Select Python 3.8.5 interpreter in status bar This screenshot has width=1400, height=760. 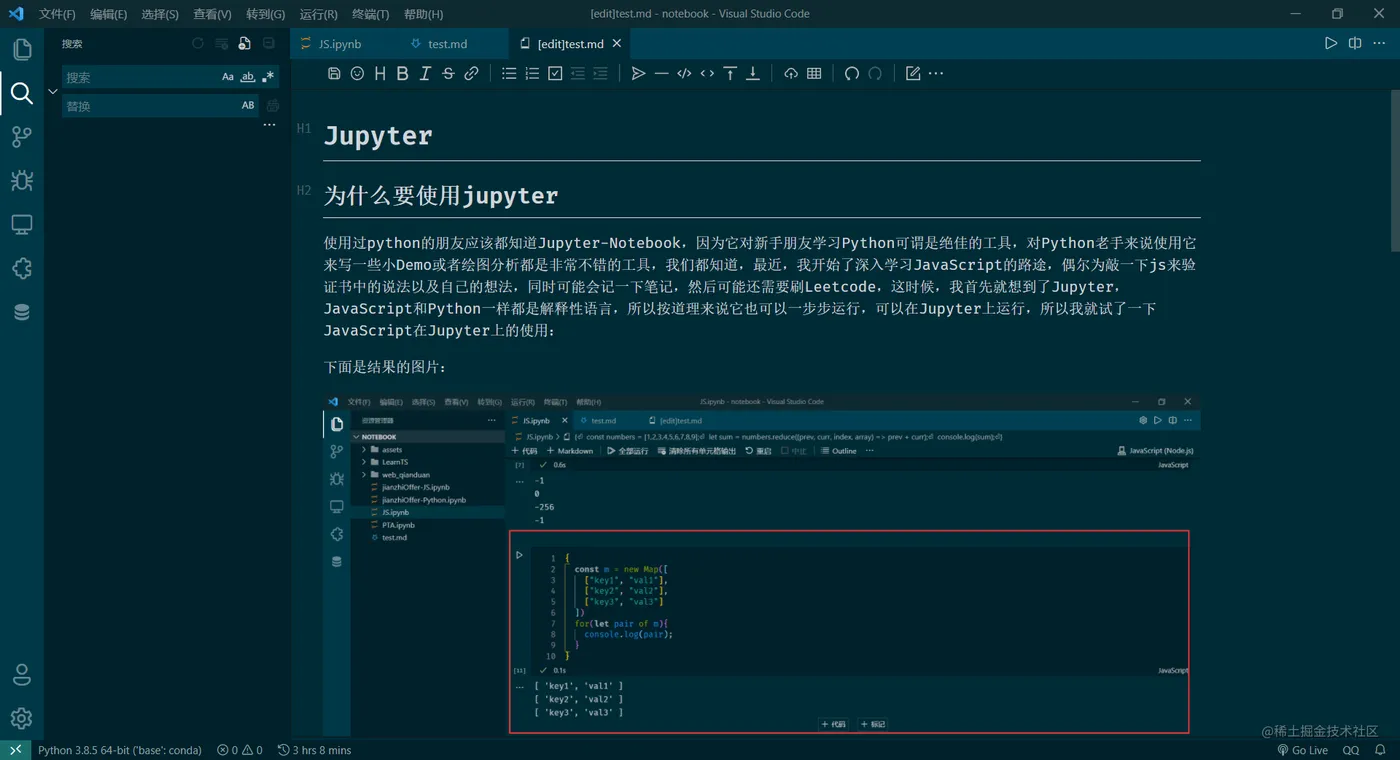click(x=120, y=750)
